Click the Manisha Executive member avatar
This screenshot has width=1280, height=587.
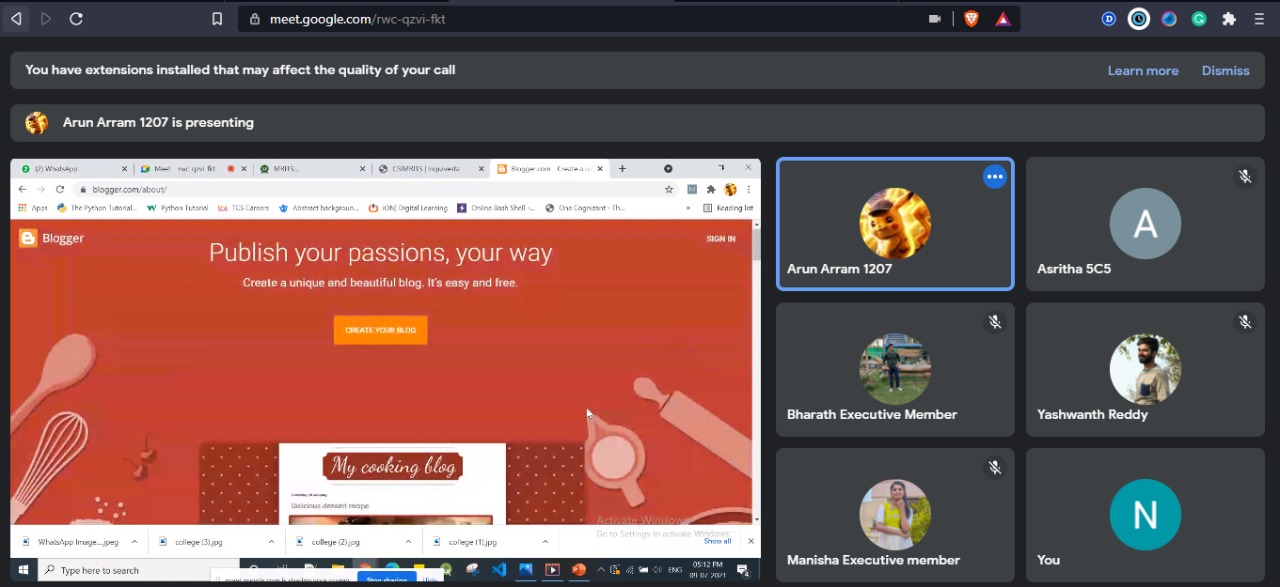[x=895, y=514]
